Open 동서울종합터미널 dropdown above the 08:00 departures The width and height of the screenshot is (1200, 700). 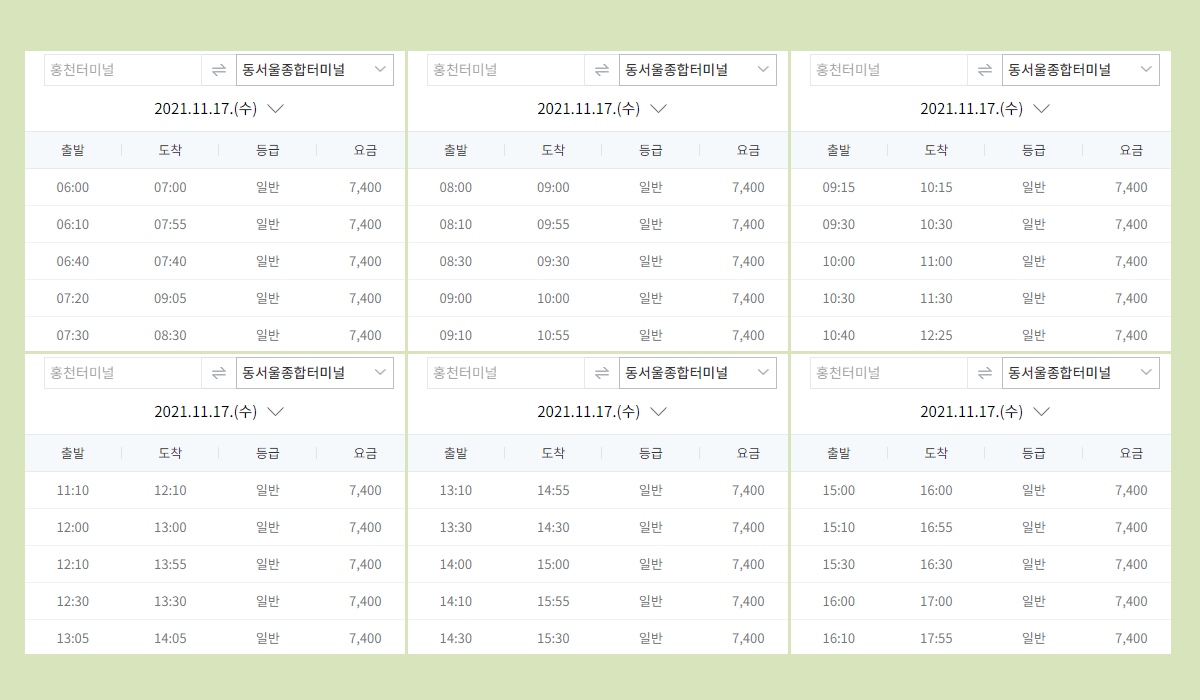click(x=698, y=70)
